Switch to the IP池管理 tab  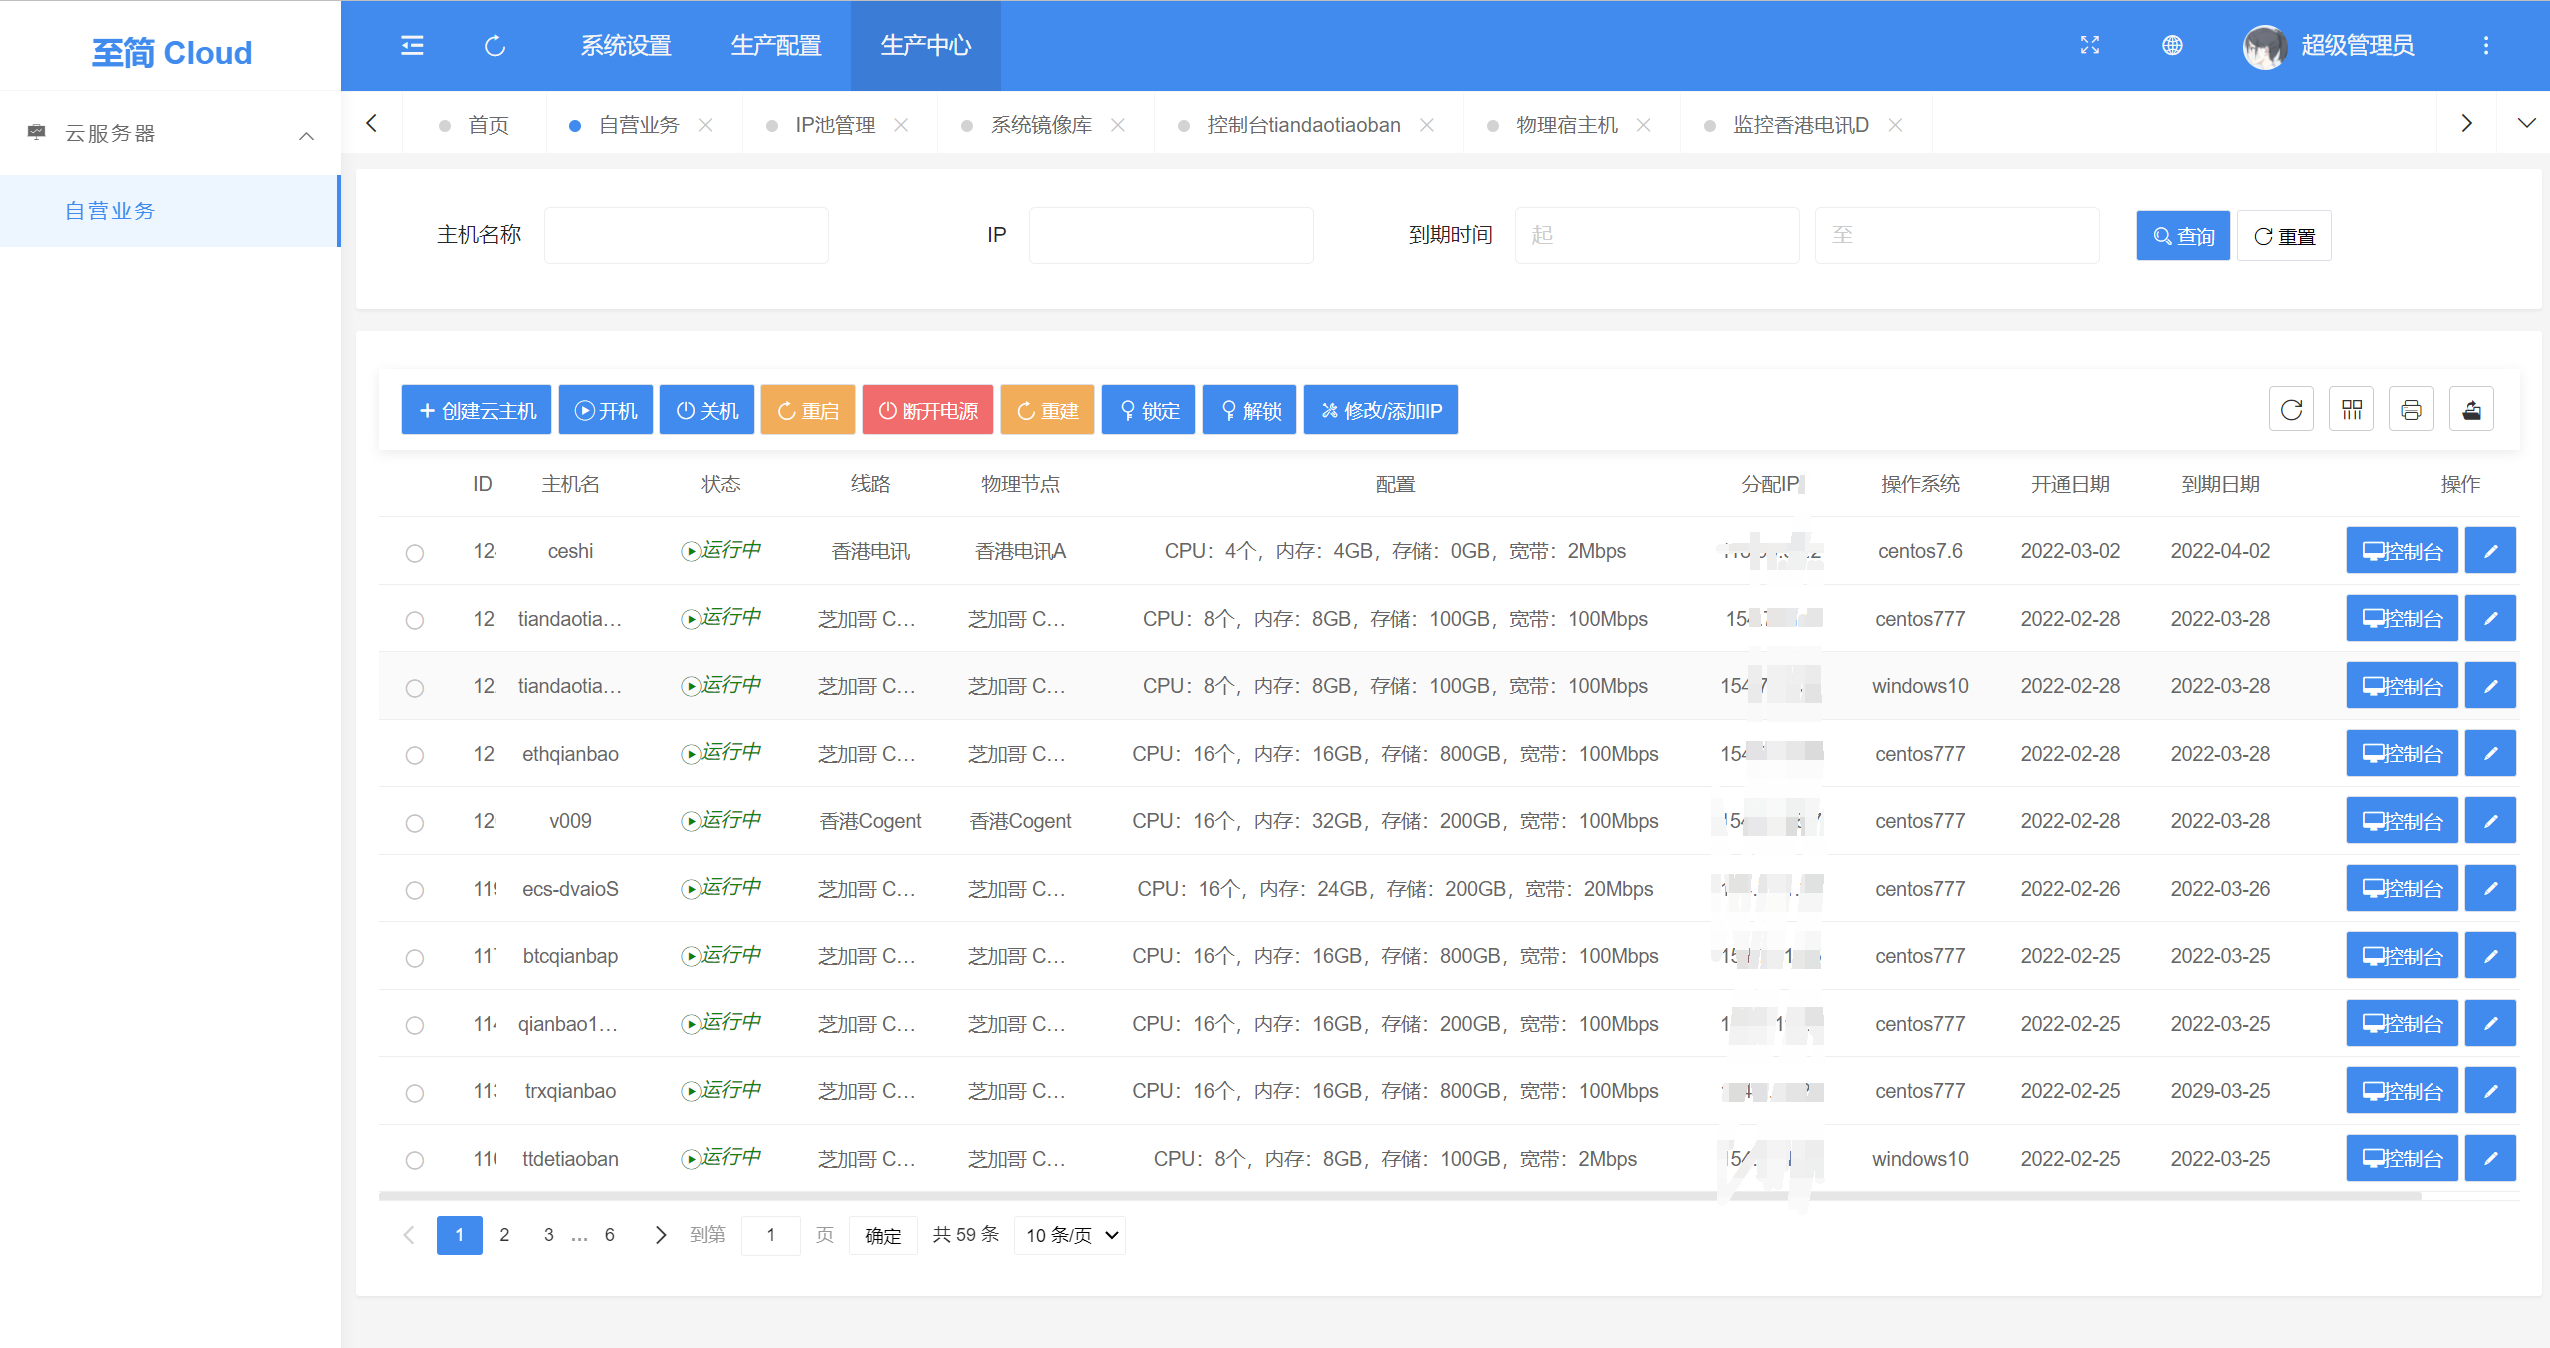pos(835,125)
